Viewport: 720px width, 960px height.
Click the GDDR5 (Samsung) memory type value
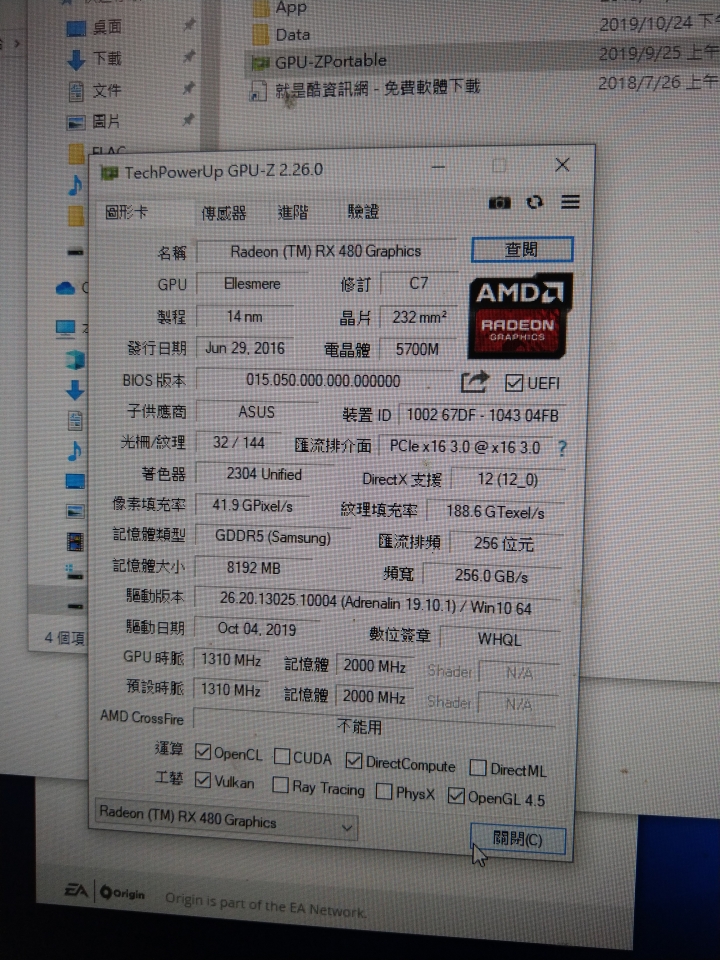click(x=272, y=537)
